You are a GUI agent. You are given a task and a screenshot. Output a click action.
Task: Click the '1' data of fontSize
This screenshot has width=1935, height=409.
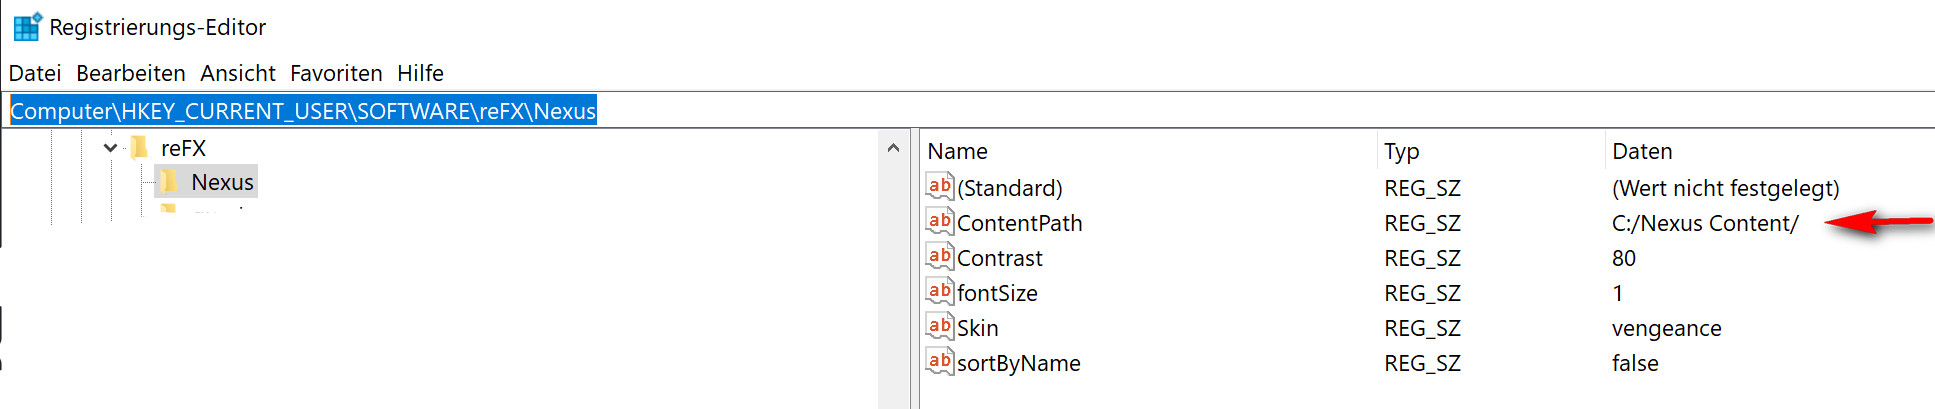[1618, 293]
